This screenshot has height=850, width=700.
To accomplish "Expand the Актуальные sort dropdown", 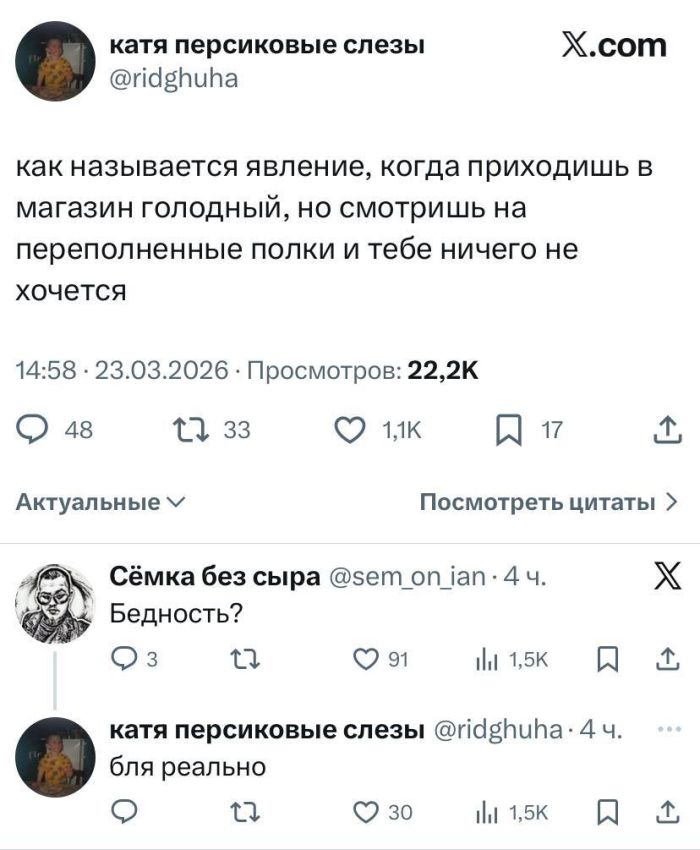I will click(x=100, y=502).
